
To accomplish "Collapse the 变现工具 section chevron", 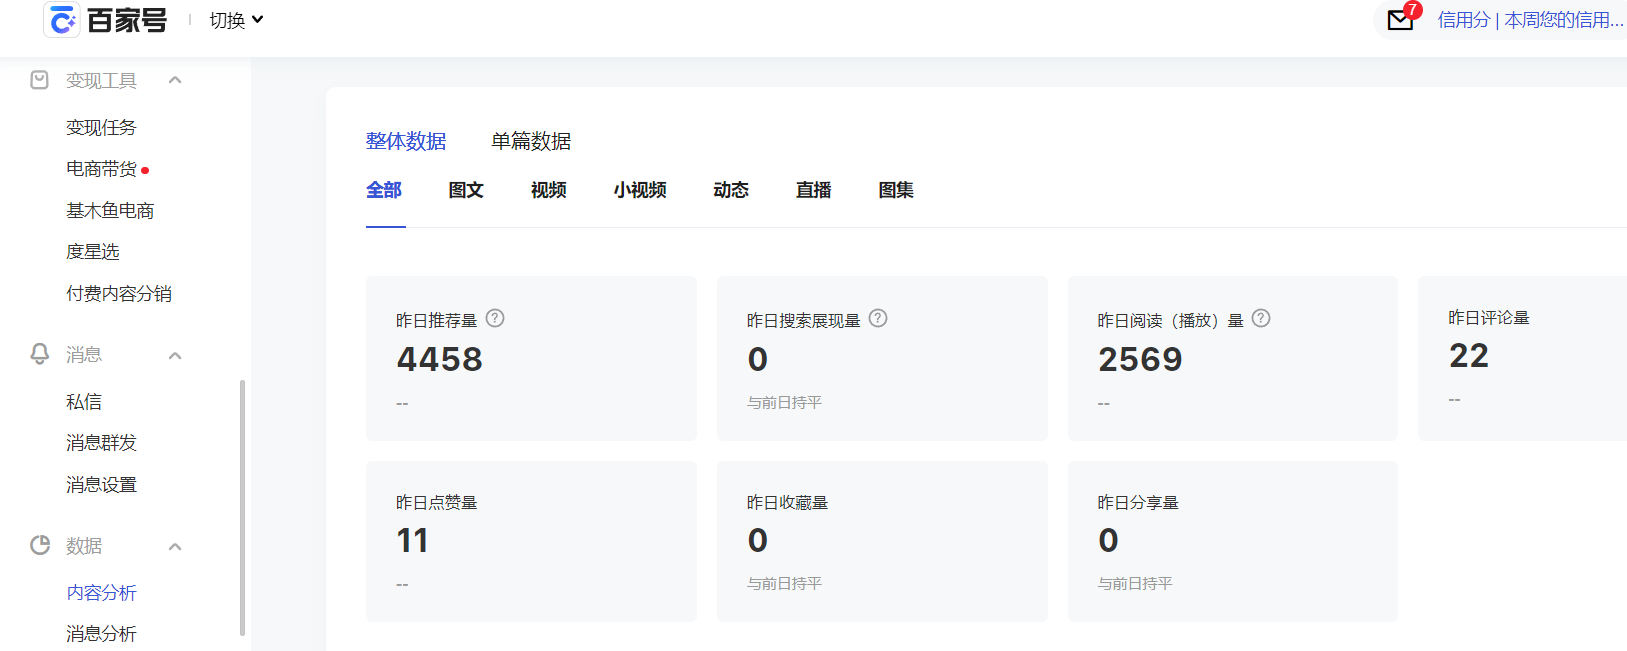I will pyautogui.click(x=175, y=80).
